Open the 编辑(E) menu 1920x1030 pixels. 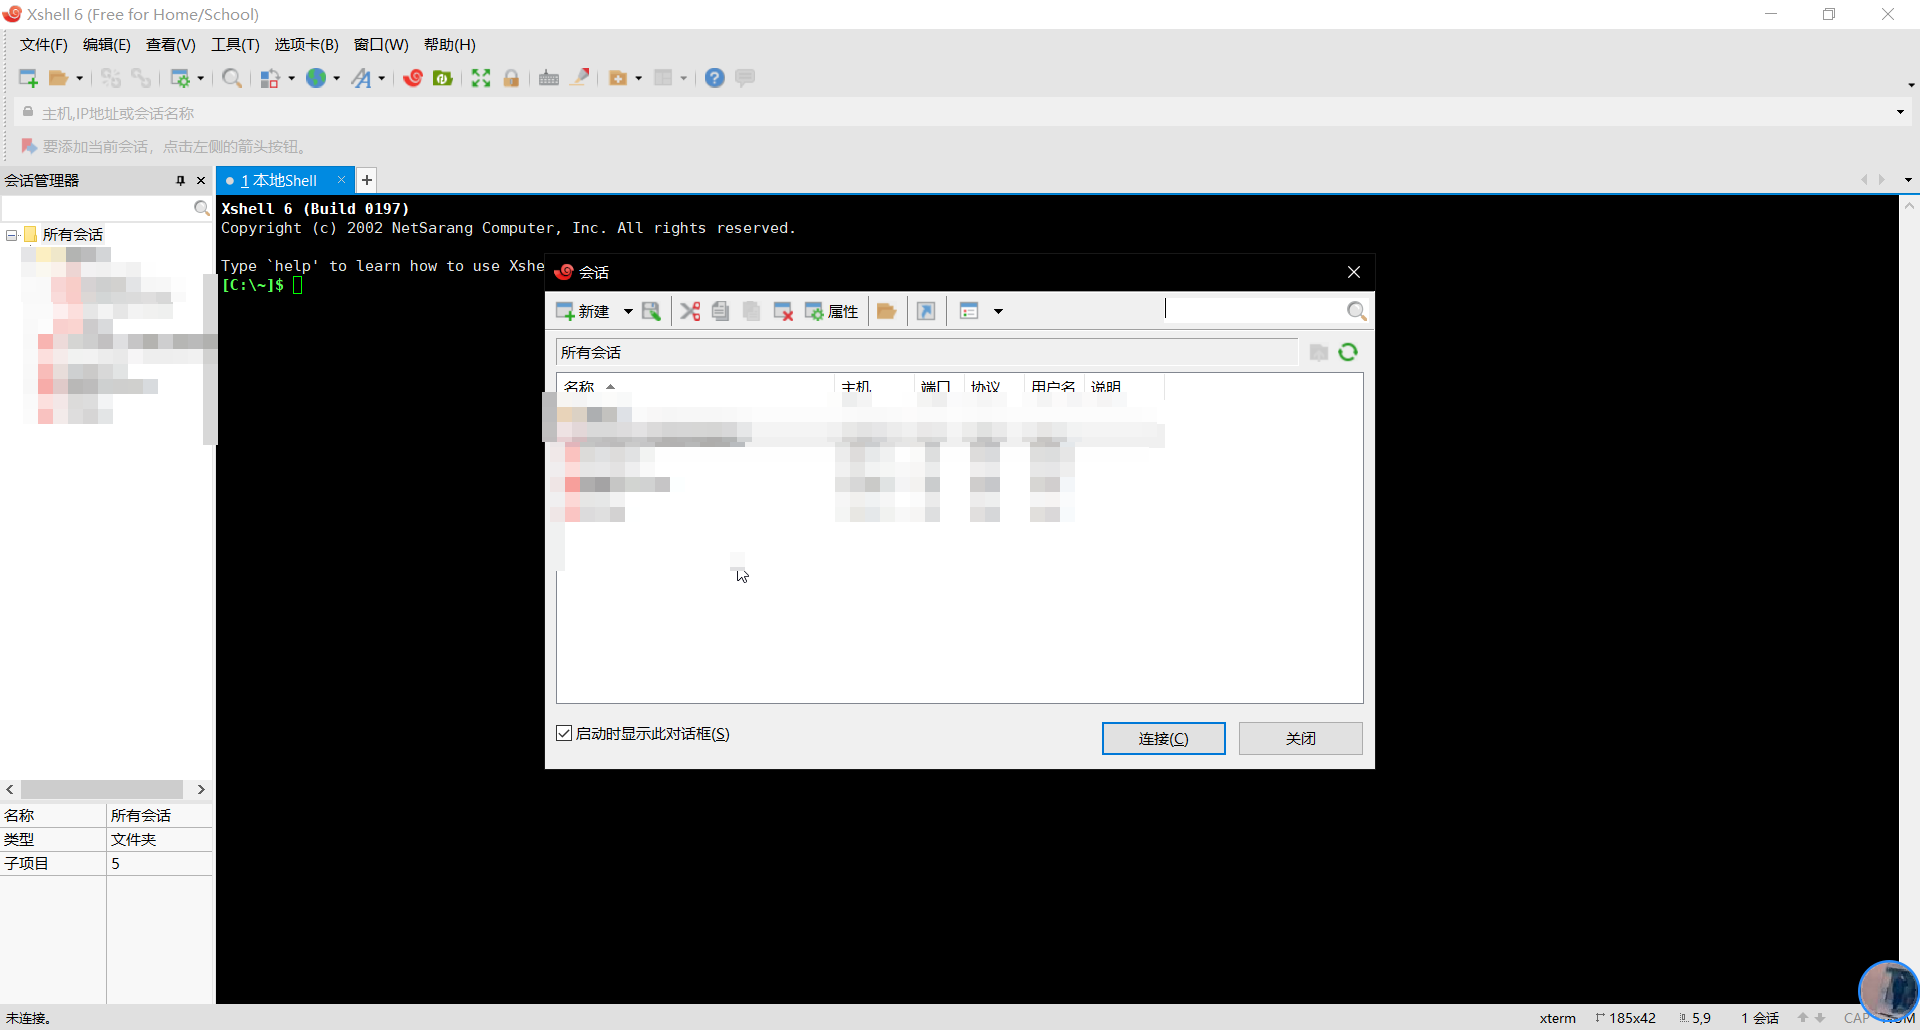[106, 45]
